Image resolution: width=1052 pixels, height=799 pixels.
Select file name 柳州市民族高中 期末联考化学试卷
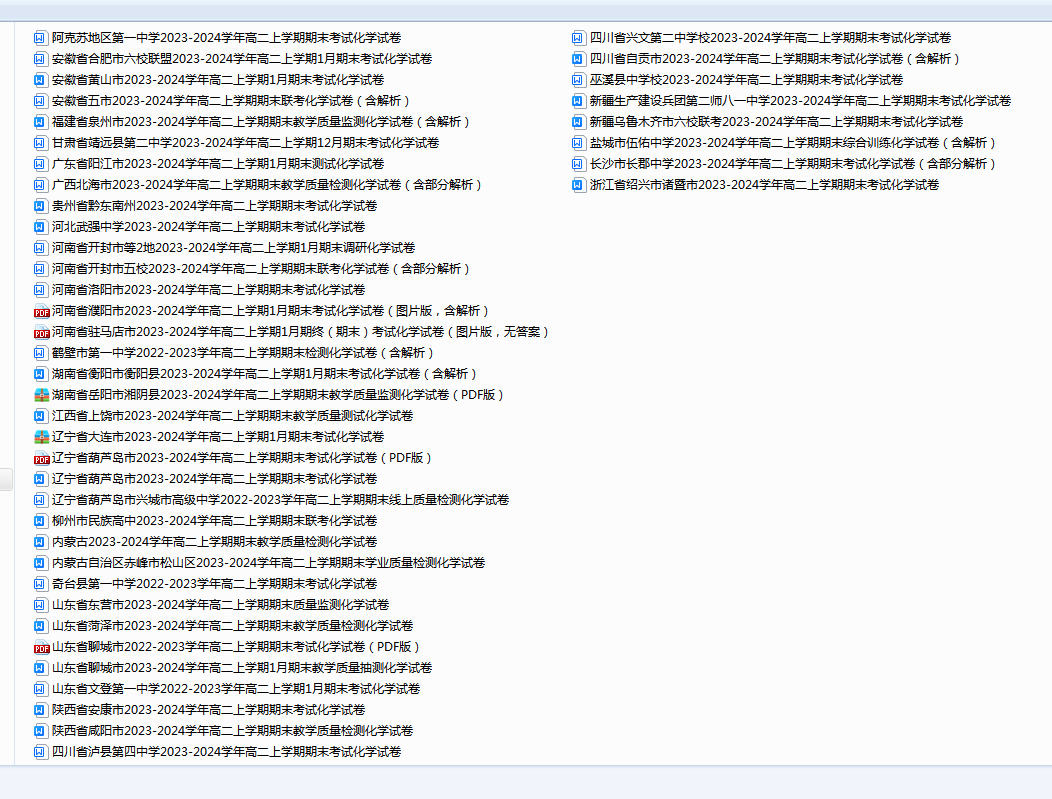point(215,521)
